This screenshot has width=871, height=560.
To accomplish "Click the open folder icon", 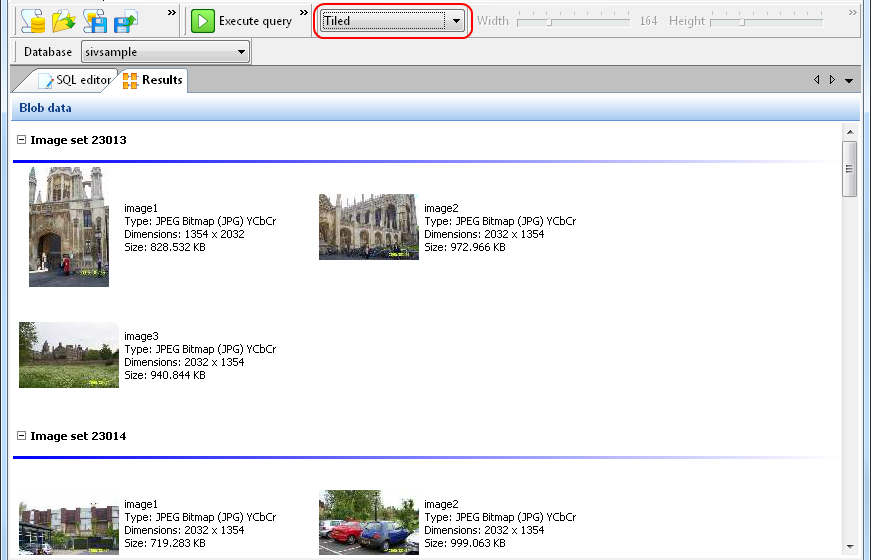I will coord(64,20).
